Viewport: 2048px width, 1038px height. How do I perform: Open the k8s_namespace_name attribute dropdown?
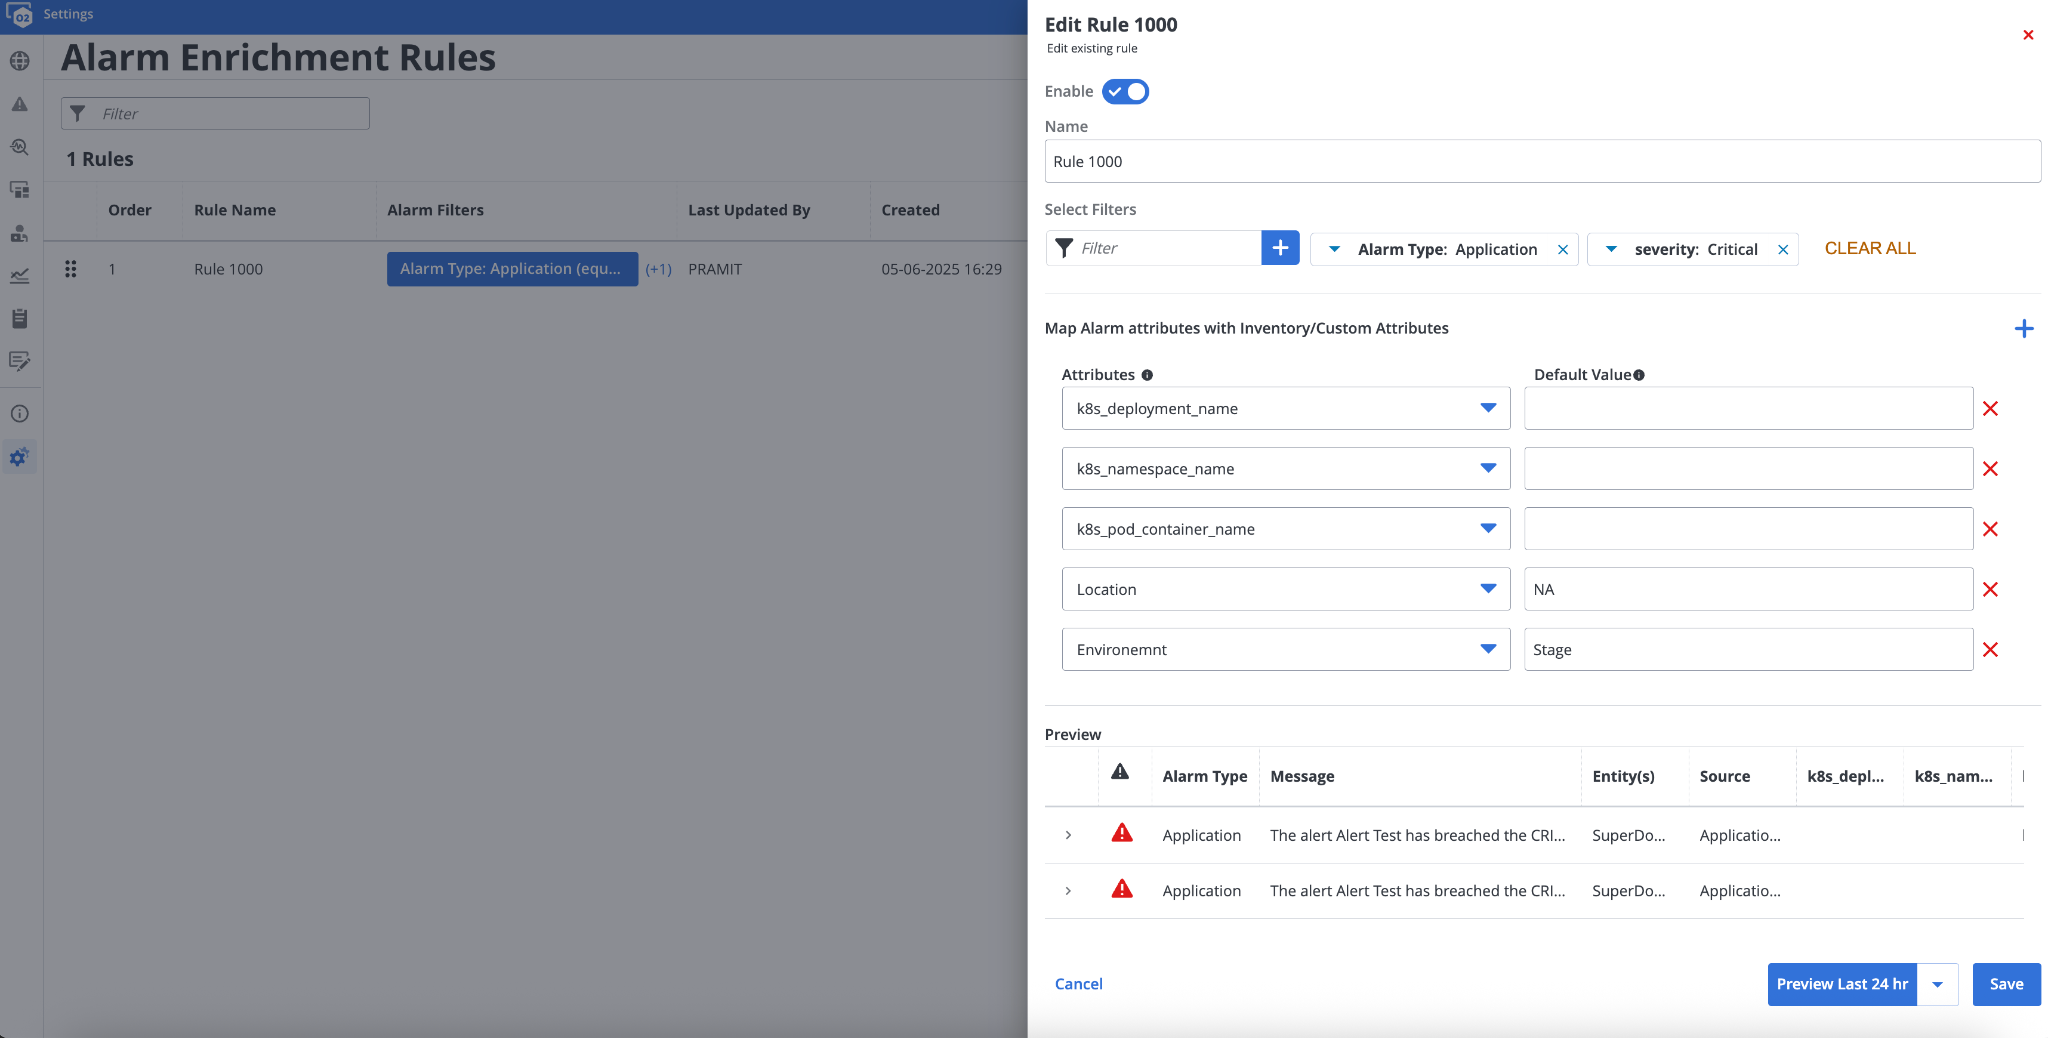pos(1487,469)
